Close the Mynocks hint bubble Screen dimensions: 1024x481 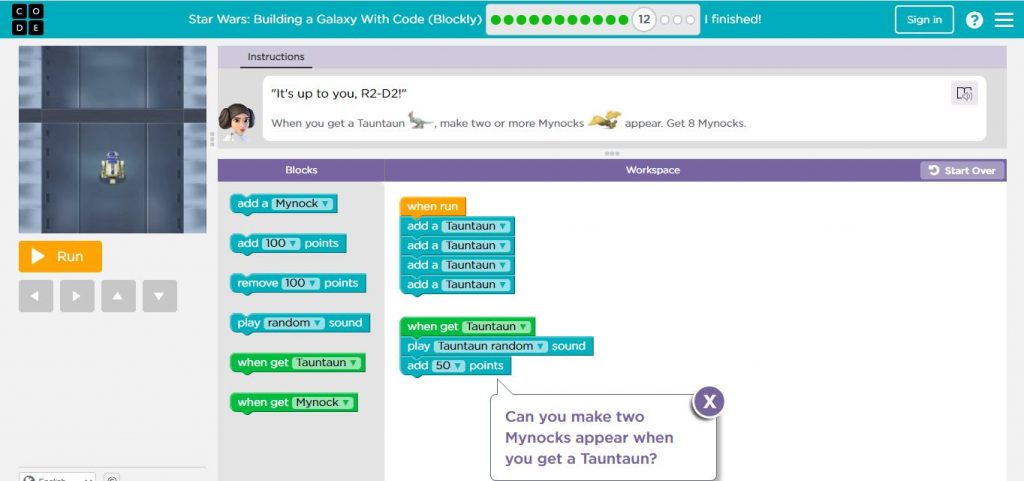coord(709,403)
